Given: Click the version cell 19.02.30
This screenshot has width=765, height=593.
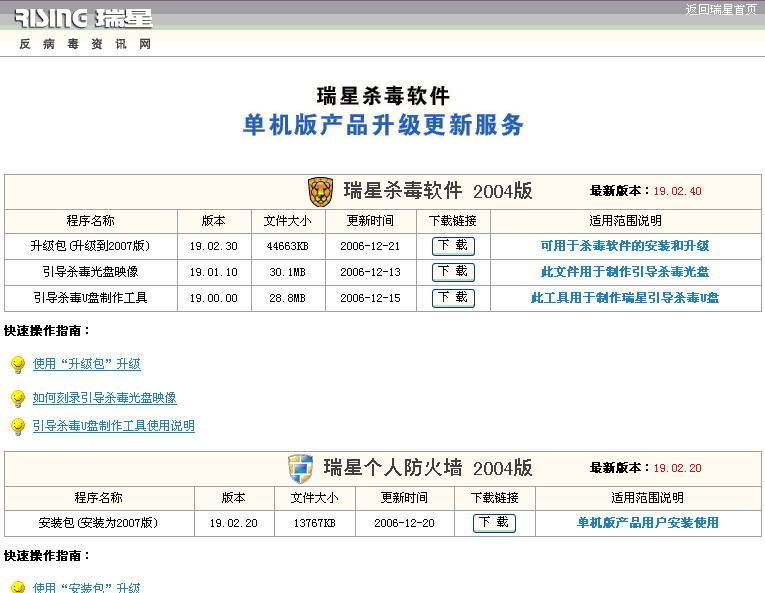Looking at the screenshot, I should tap(214, 246).
